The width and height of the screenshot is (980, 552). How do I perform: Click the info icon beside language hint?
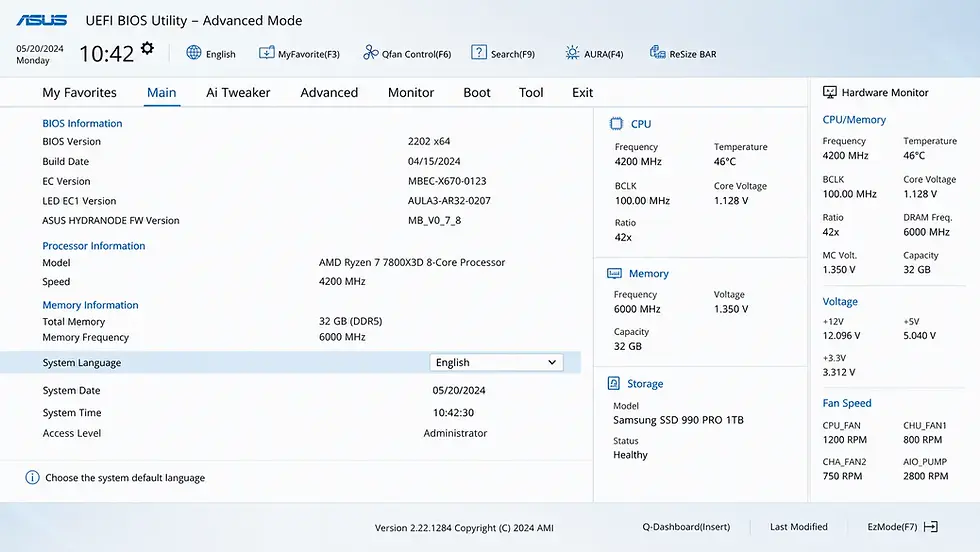point(32,478)
